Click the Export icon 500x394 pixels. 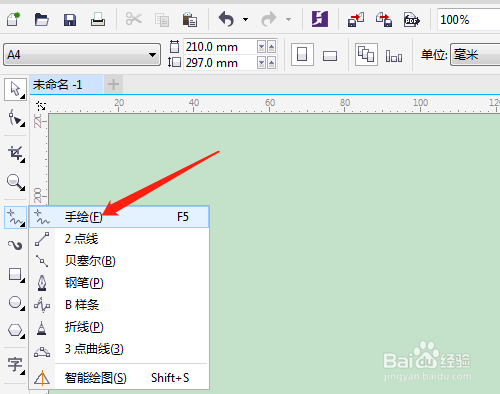(384, 19)
